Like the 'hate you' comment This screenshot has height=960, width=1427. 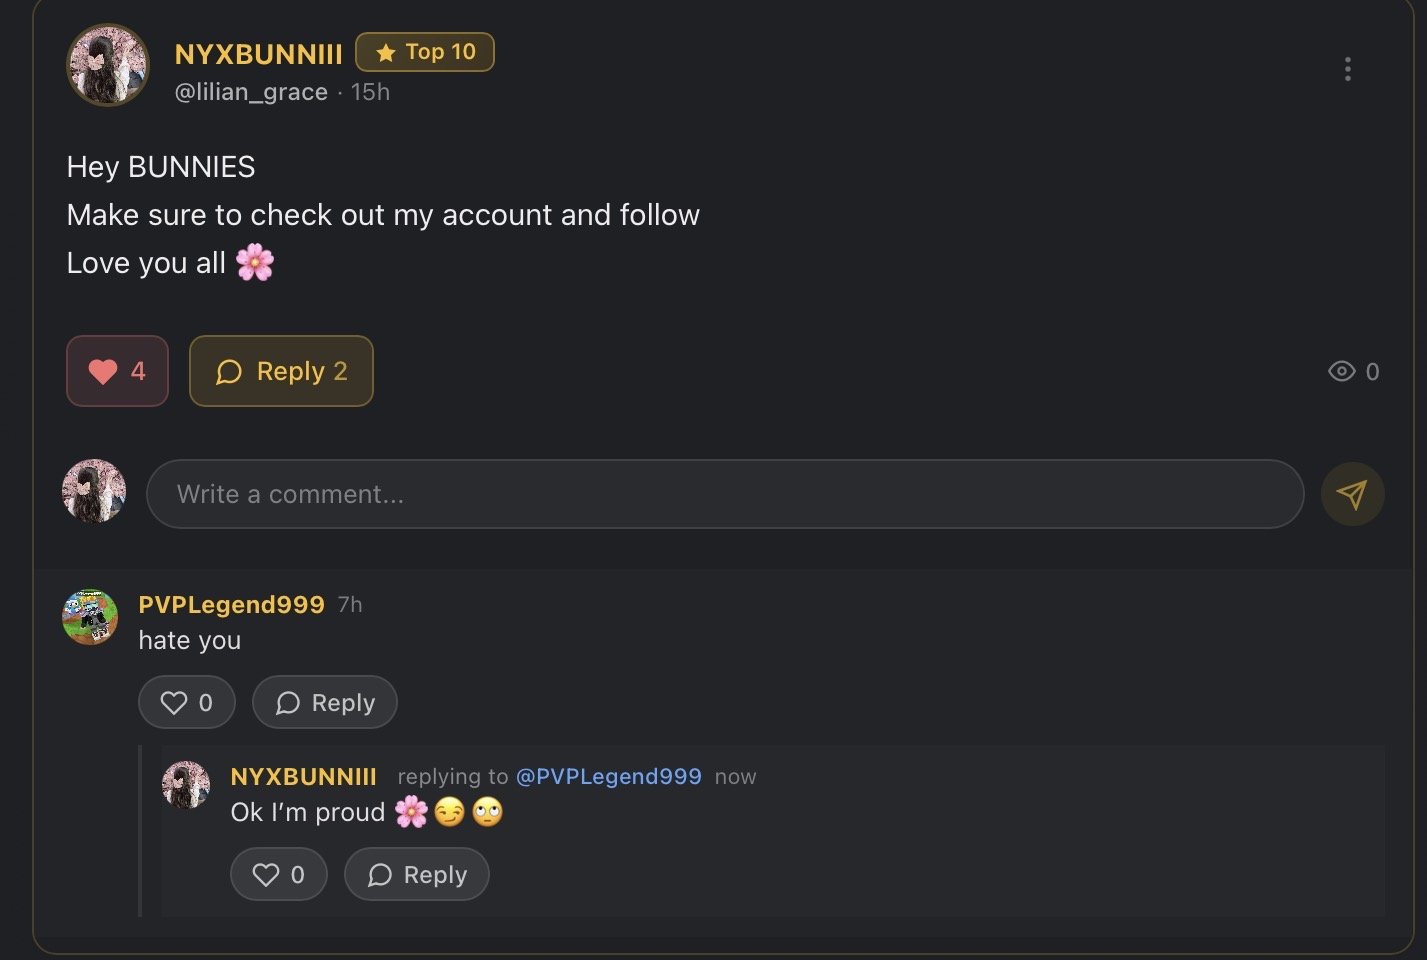pyautogui.click(x=187, y=703)
